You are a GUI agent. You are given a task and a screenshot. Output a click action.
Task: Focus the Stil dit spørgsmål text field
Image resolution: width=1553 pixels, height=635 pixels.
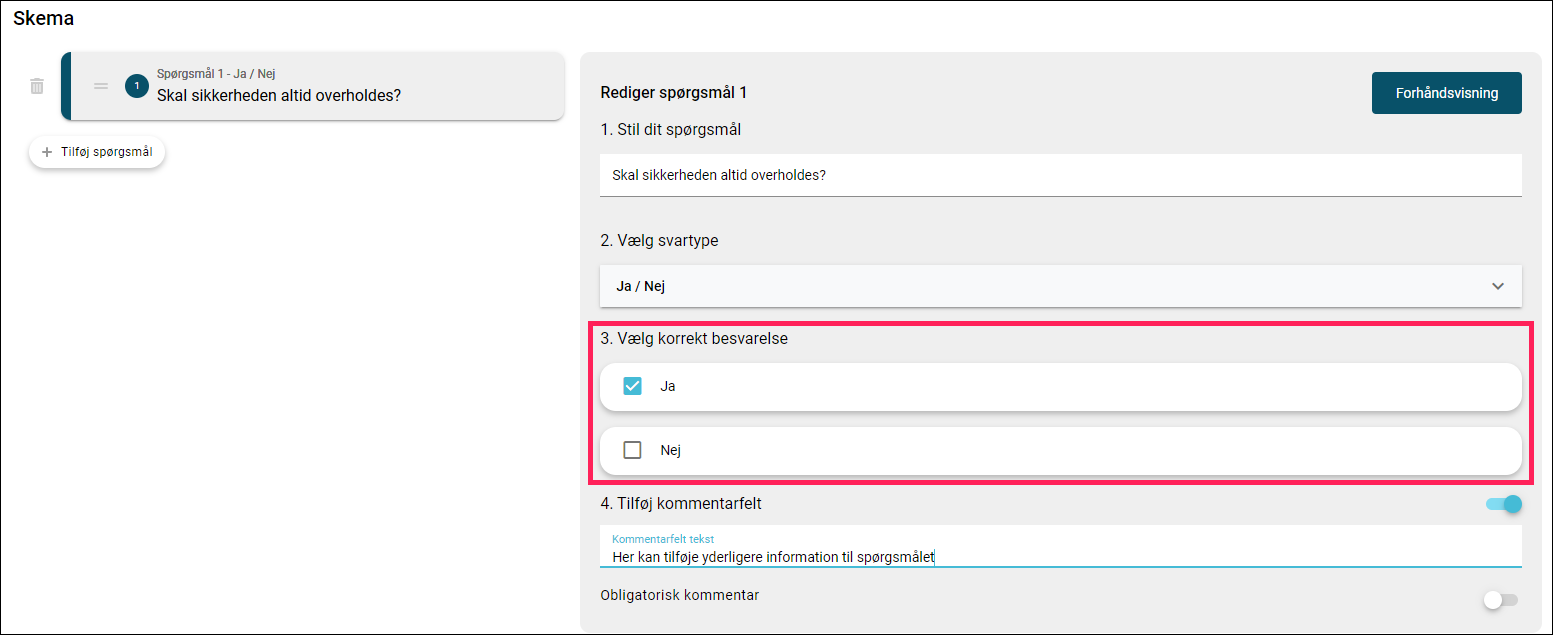point(1061,175)
